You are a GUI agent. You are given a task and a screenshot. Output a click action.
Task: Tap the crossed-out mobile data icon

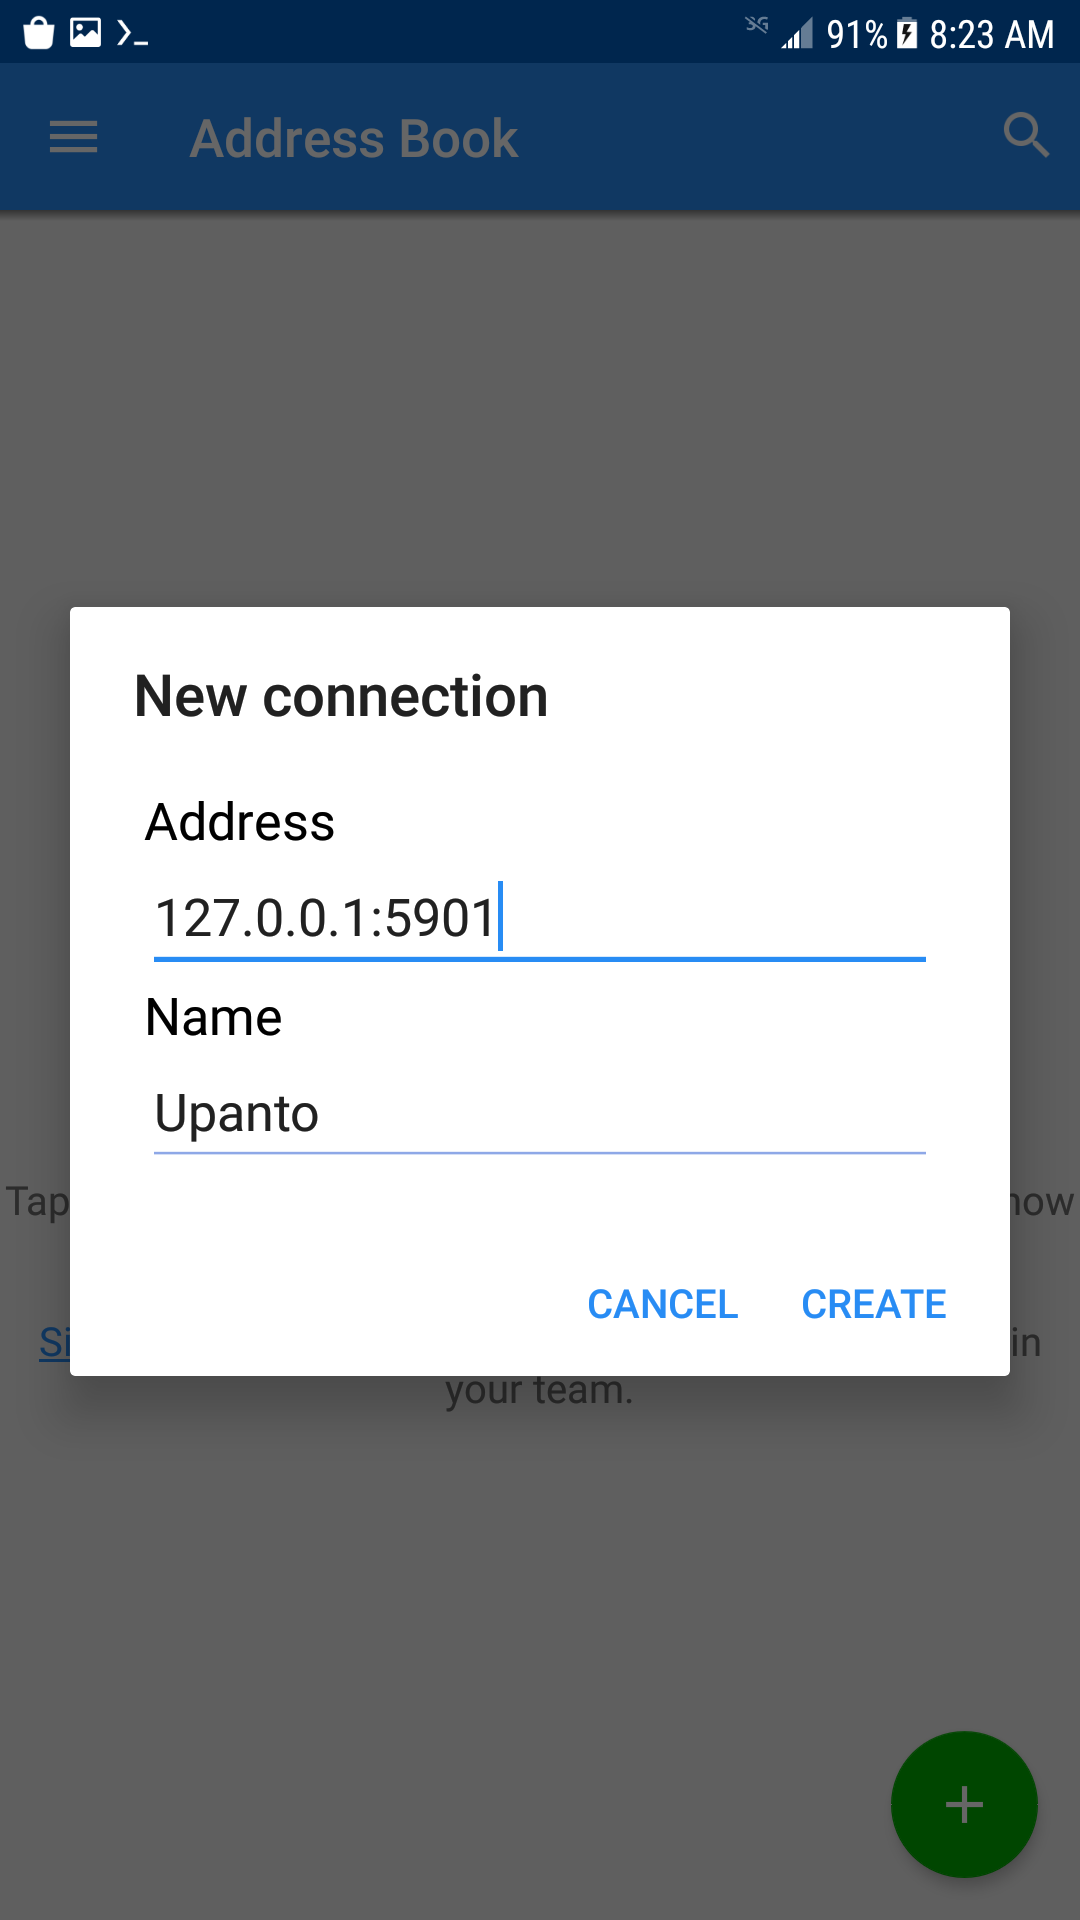click(757, 24)
